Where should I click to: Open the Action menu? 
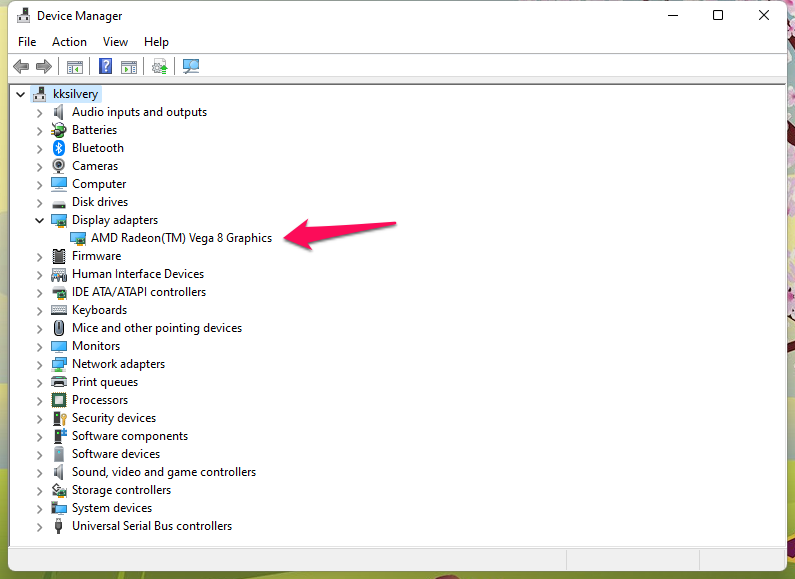[x=69, y=42]
